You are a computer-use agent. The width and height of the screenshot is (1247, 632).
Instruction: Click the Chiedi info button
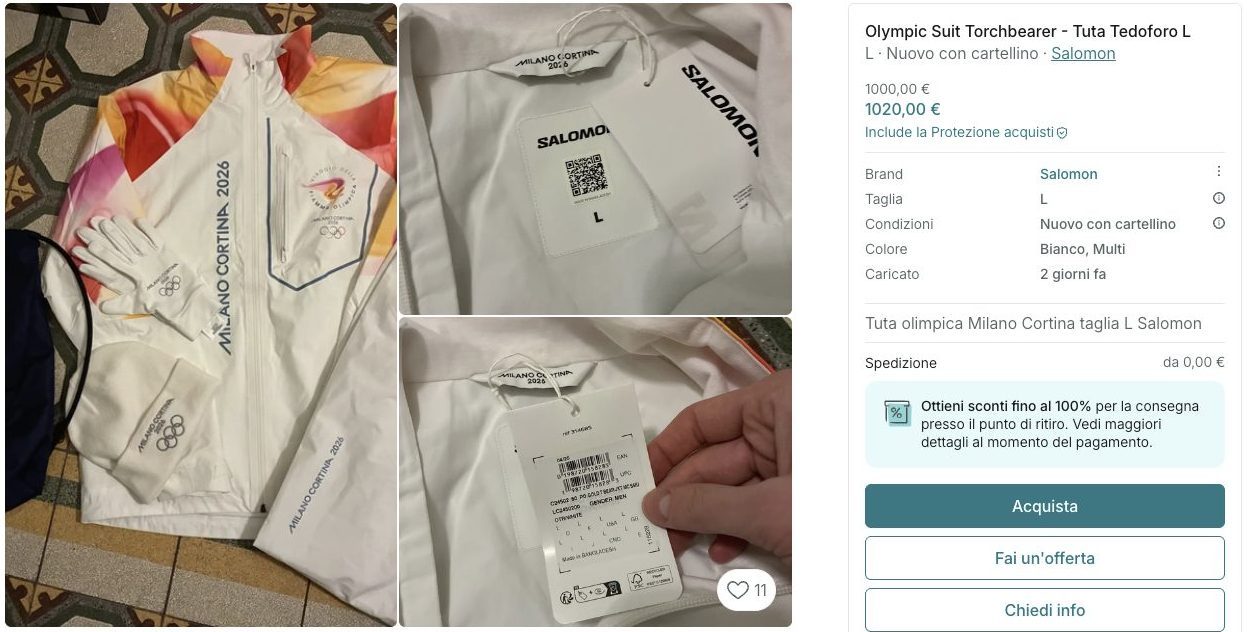(1044, 610)
